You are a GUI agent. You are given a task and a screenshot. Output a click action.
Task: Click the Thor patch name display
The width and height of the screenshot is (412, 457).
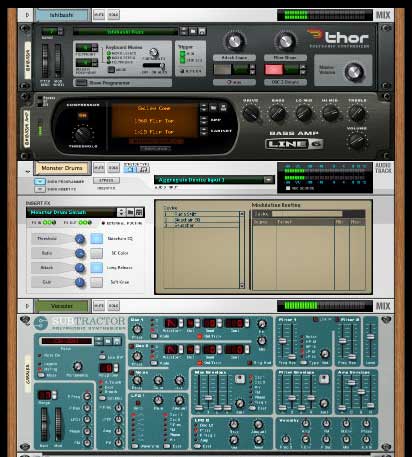[126, 32]
